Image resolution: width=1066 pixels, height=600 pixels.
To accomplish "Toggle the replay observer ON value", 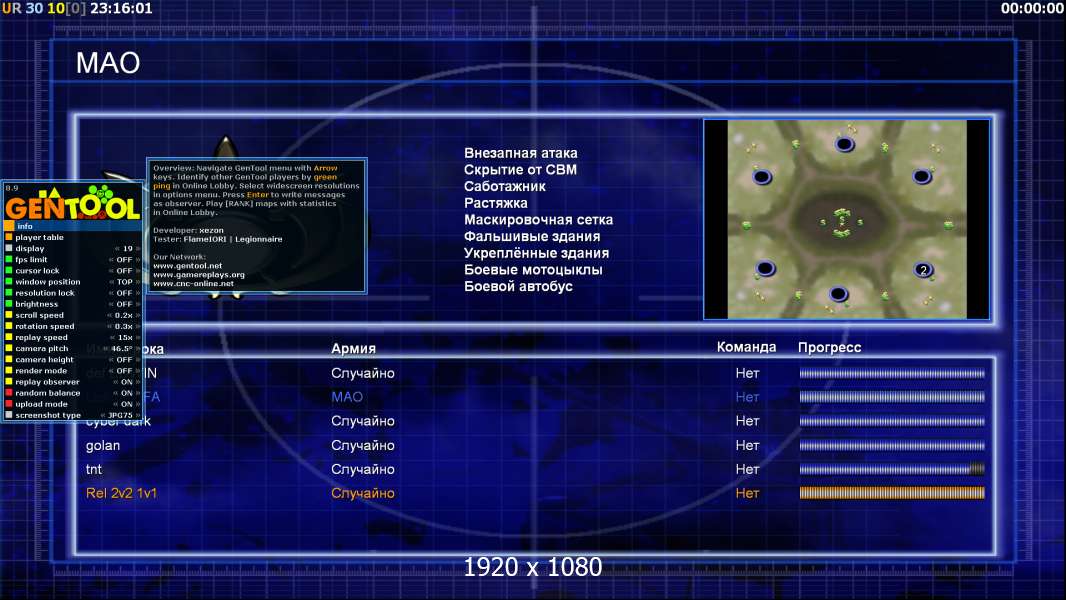I will click(x=126, y=382).
